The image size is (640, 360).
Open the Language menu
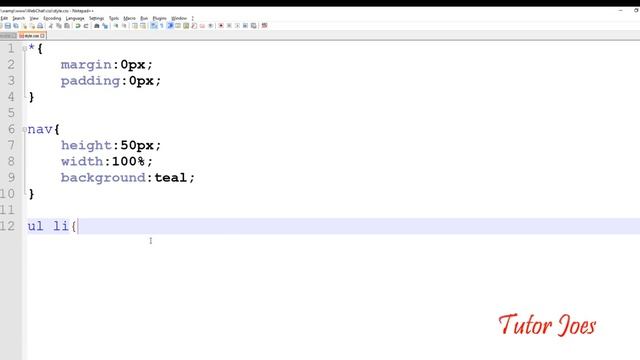(75, 18)
